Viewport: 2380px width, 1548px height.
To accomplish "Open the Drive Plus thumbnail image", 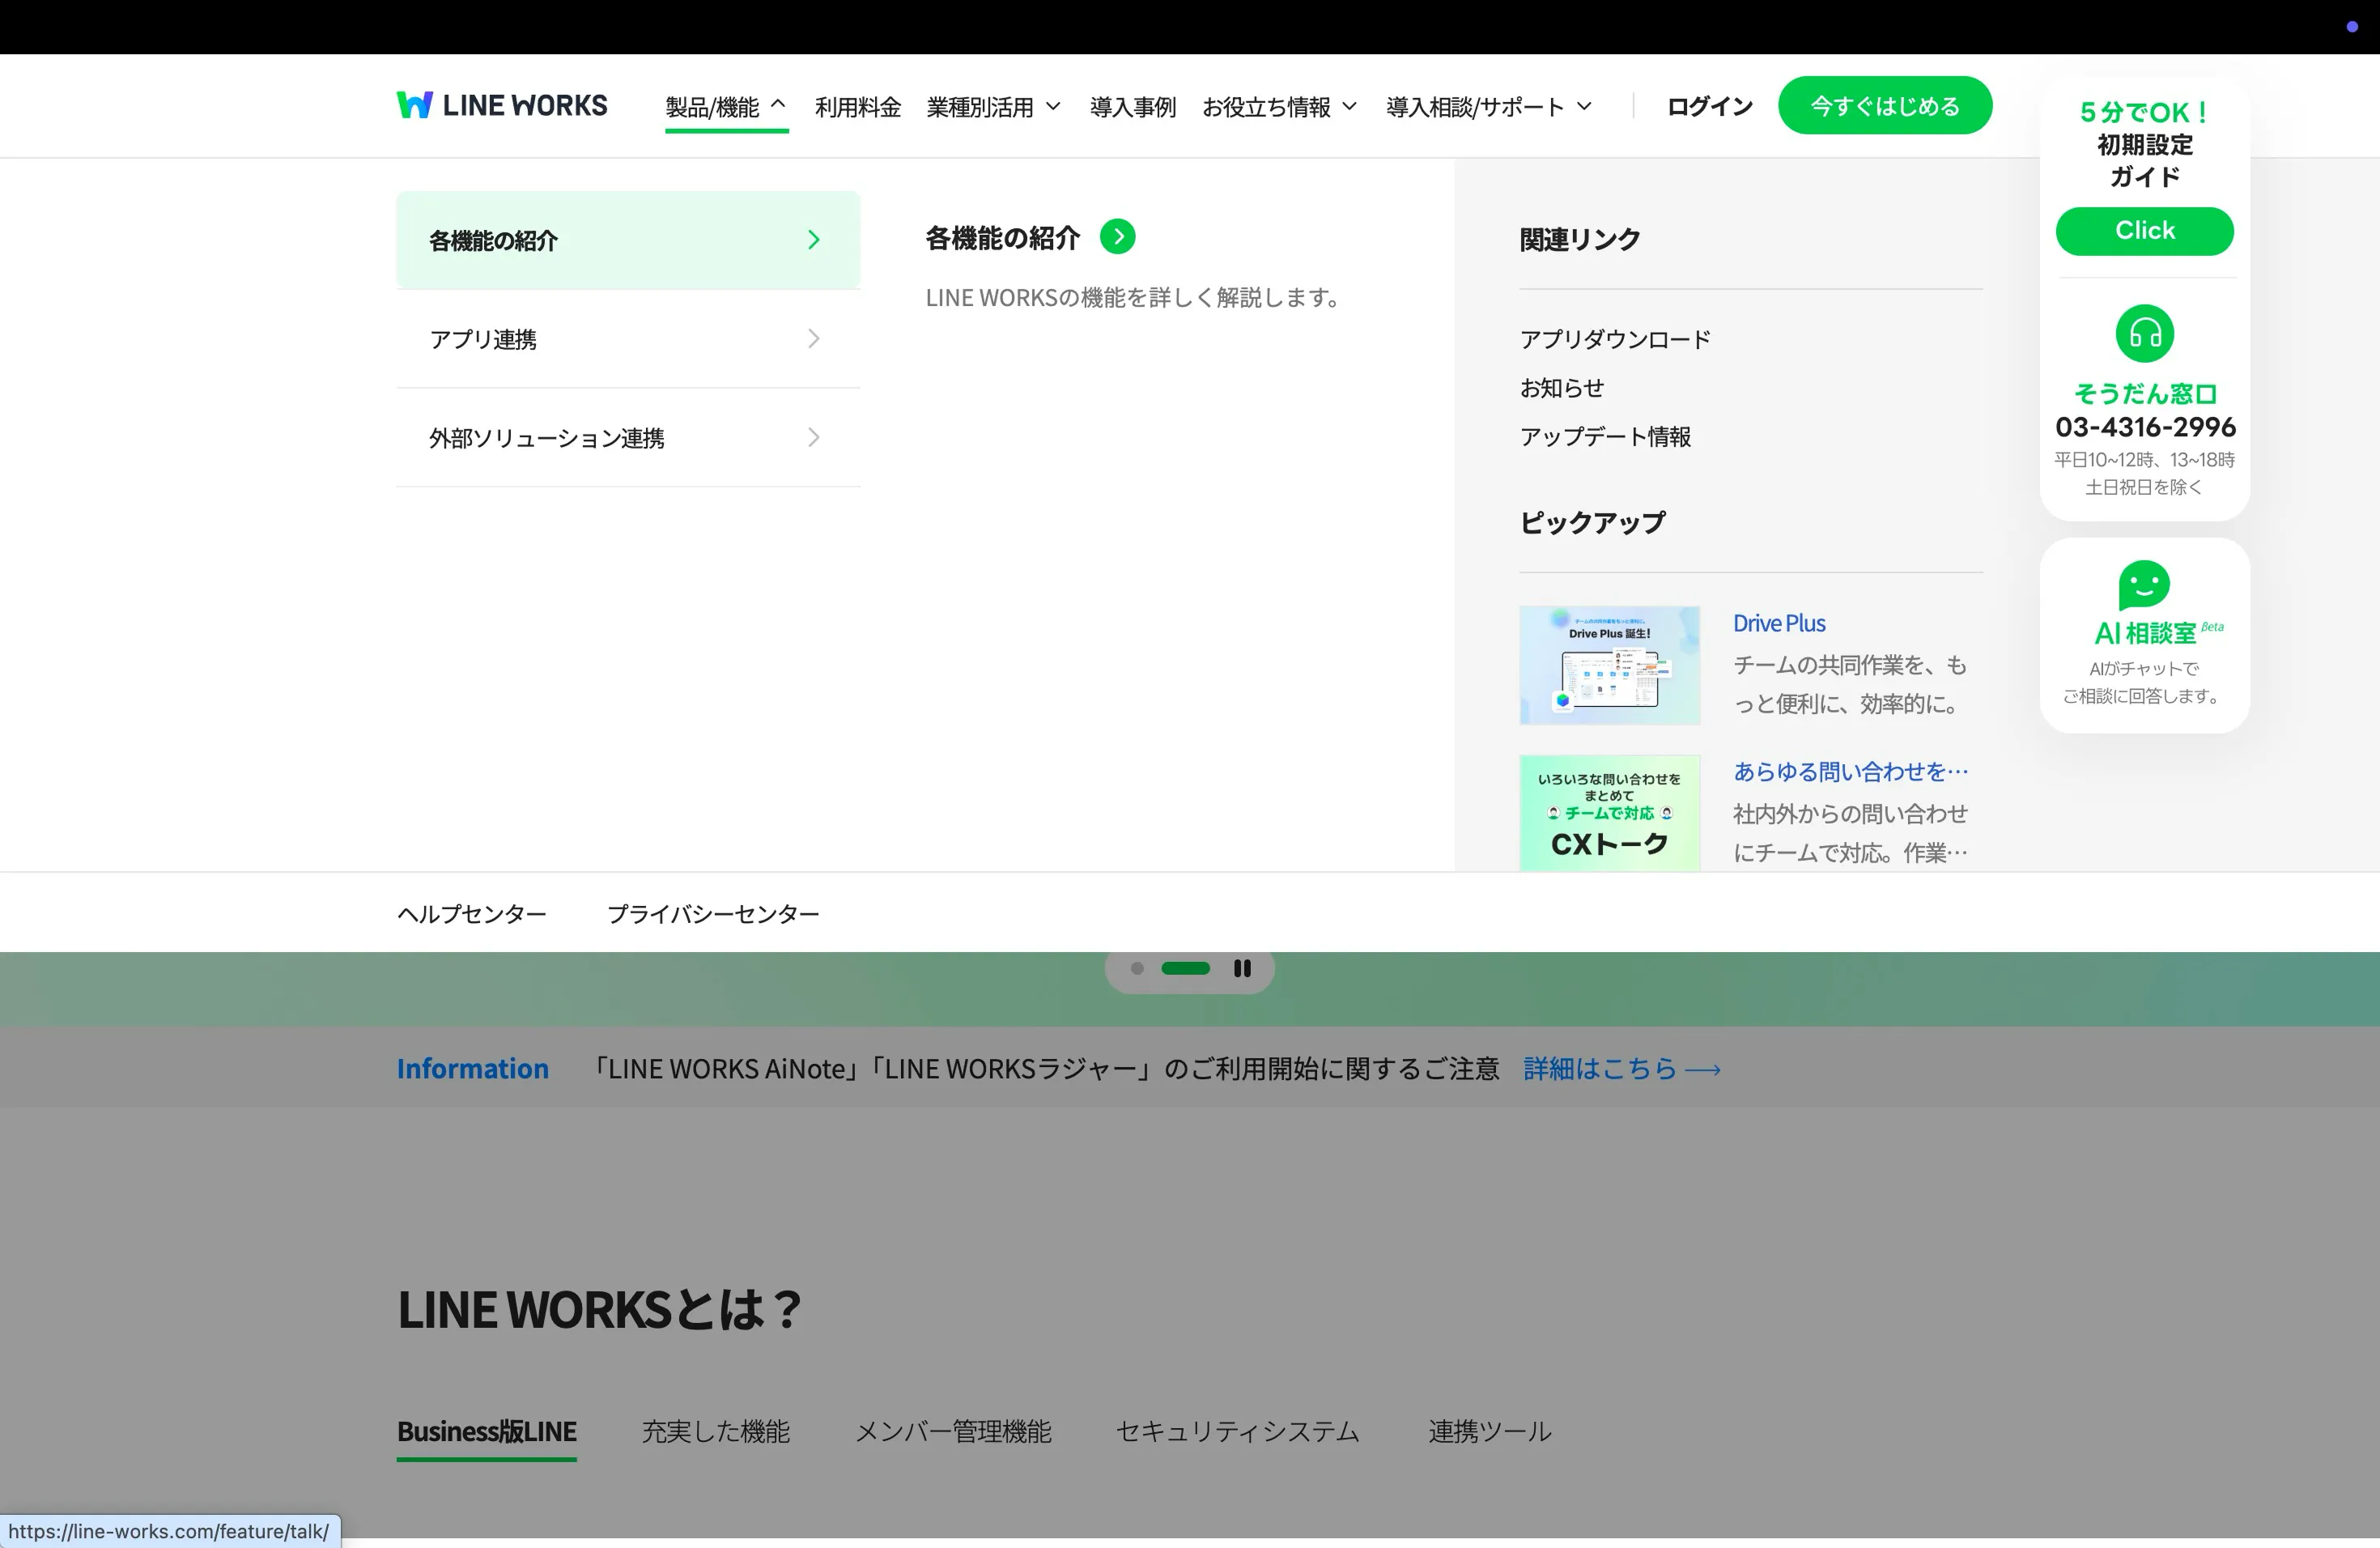I will point(1609,665).
